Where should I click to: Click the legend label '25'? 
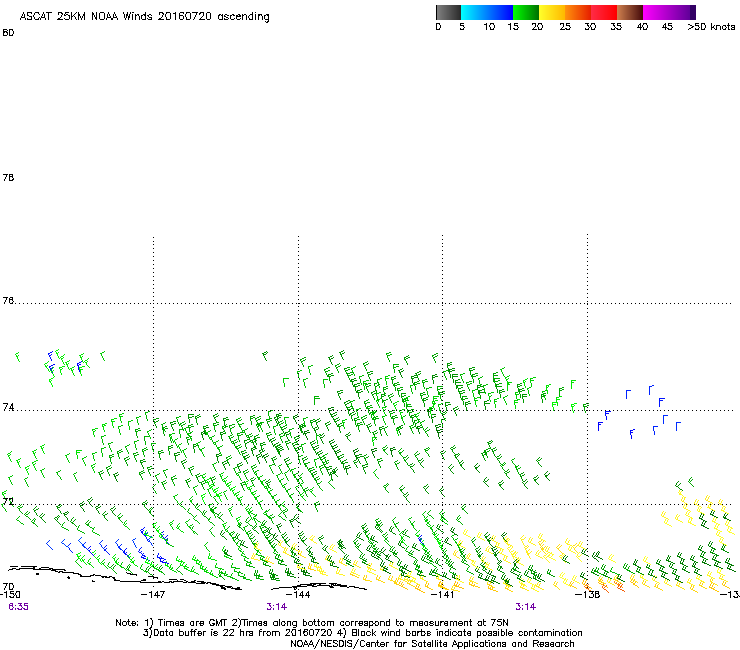tap(565, 27)
